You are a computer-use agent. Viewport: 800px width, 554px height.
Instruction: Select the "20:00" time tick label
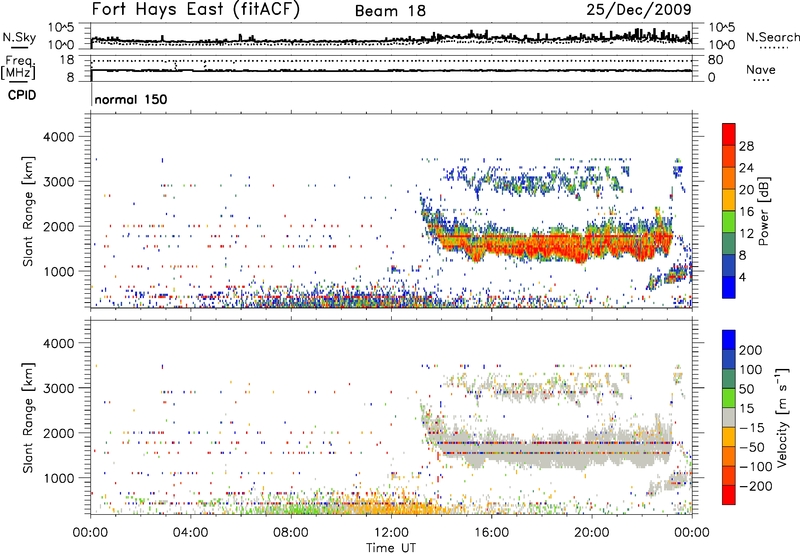pyautogui.click(x=591, y=533)
